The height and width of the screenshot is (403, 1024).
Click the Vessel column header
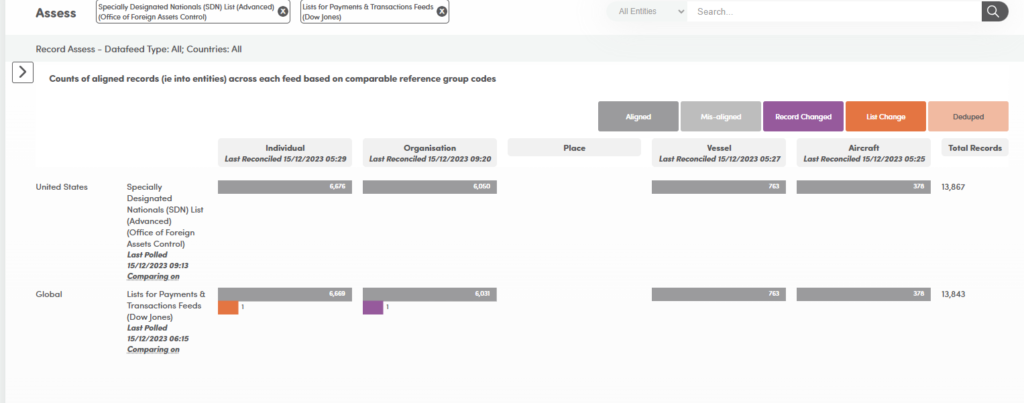pos(718,152)
